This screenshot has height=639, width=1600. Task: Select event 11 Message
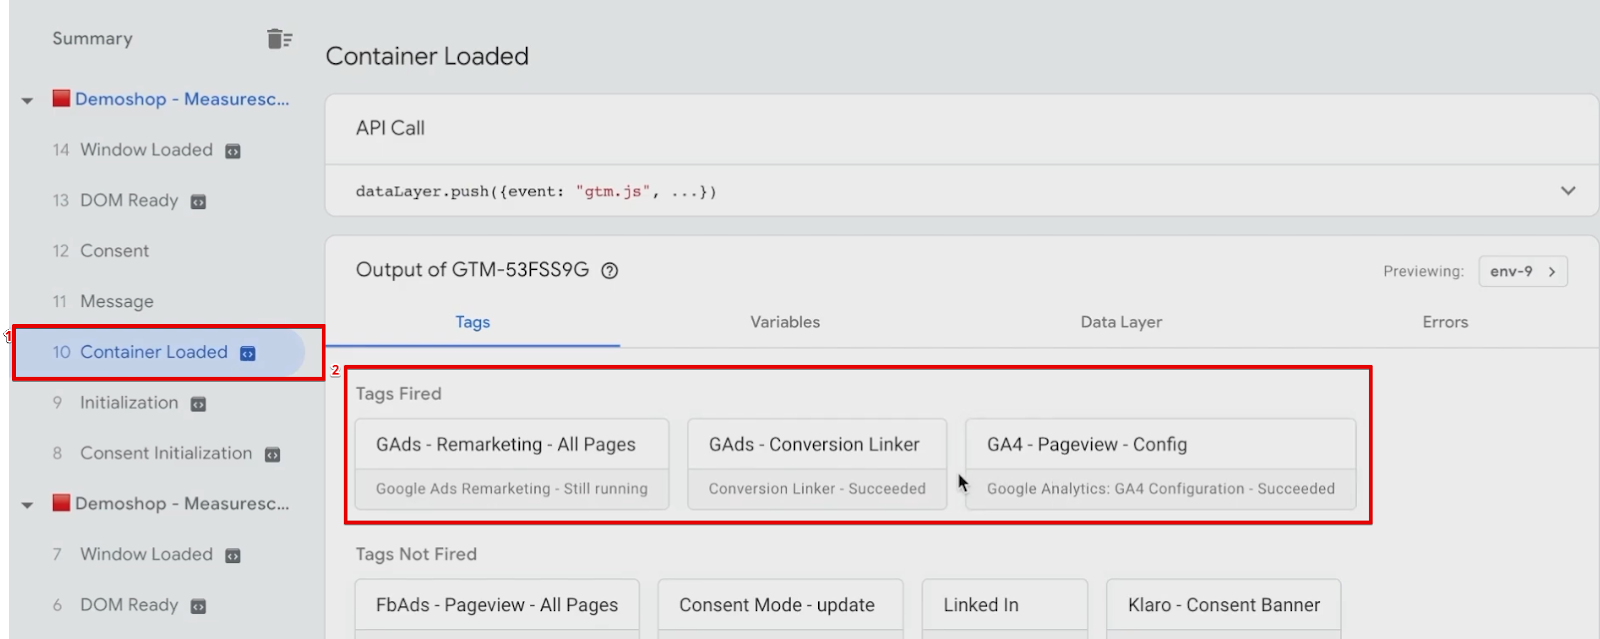coord(103,302)
